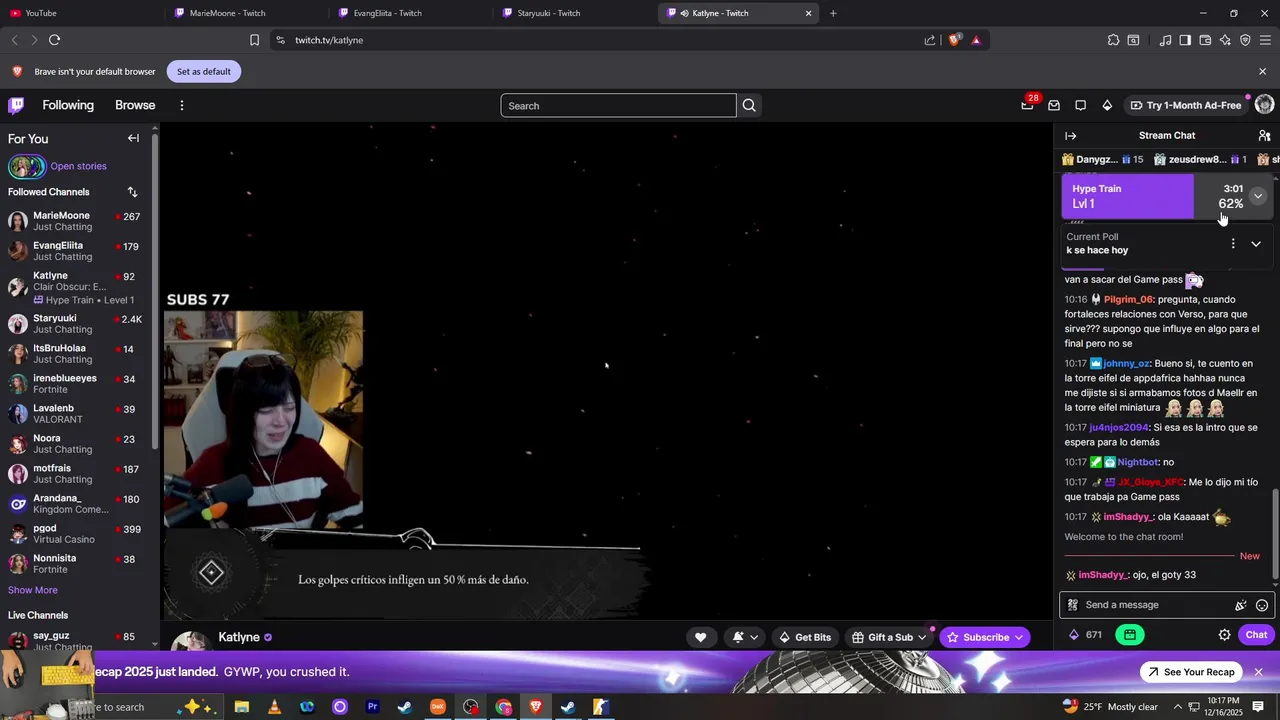Click the search magnifier button
The height and width of the screenshot is (720, 1280).
[749, 105]
